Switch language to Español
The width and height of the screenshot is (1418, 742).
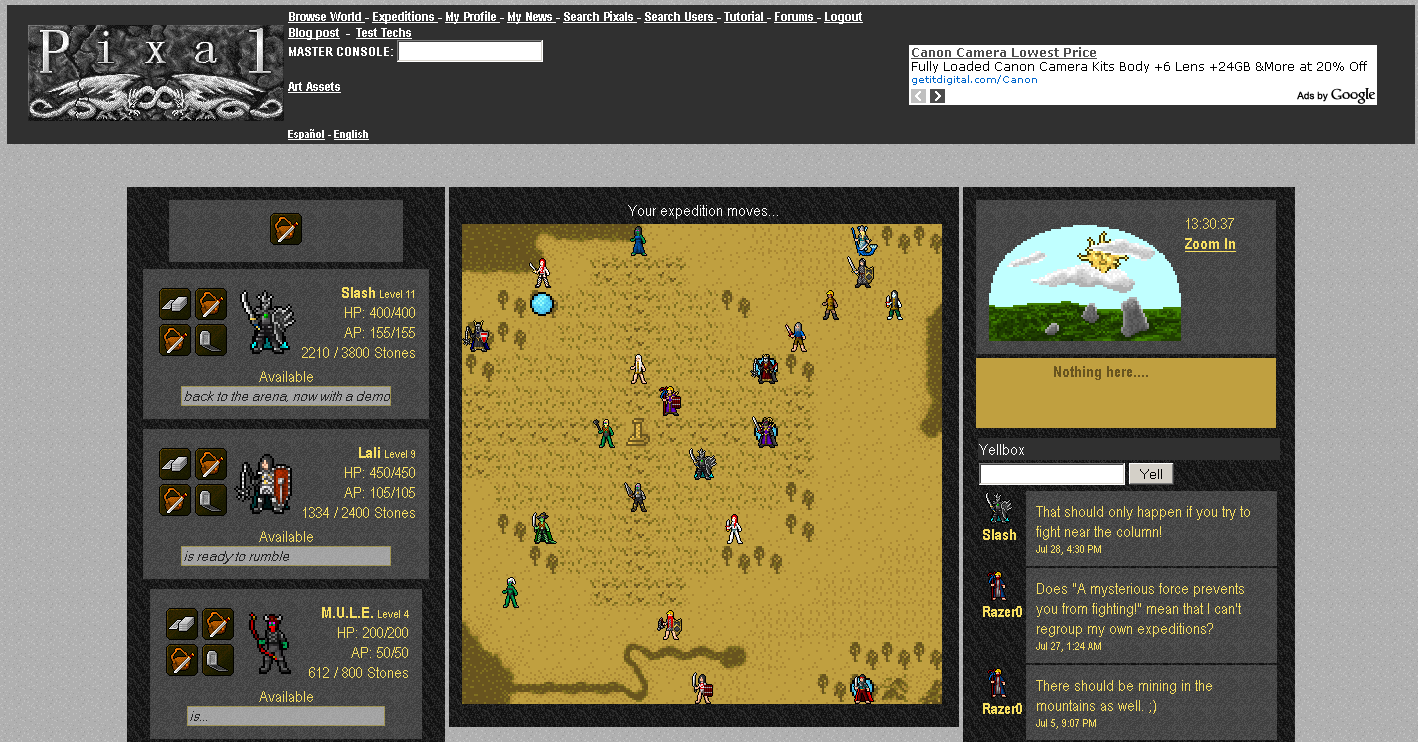point(305,133)
